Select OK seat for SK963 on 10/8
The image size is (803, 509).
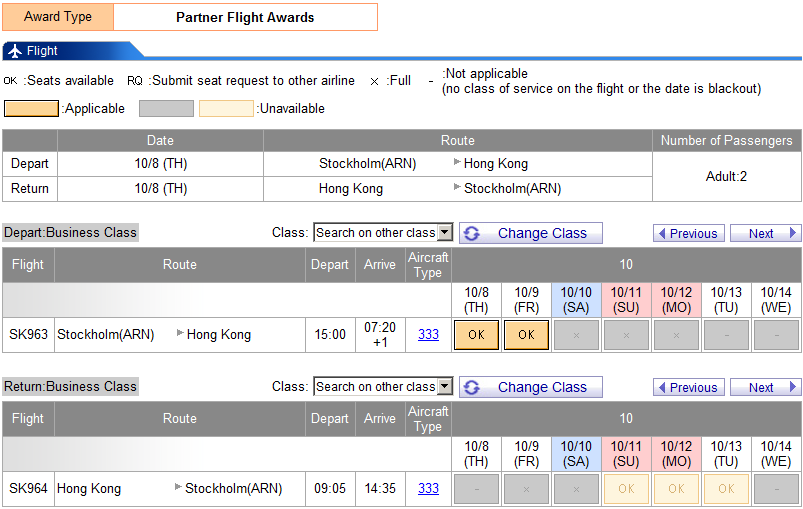(477, 335)
